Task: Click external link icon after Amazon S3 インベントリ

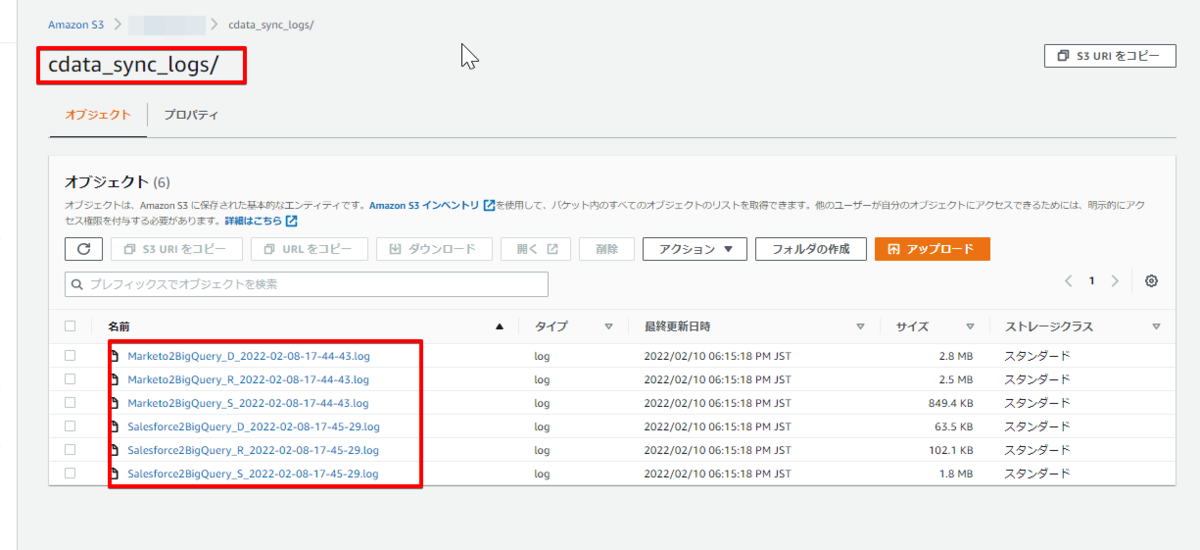Action: tap(490, 205)
